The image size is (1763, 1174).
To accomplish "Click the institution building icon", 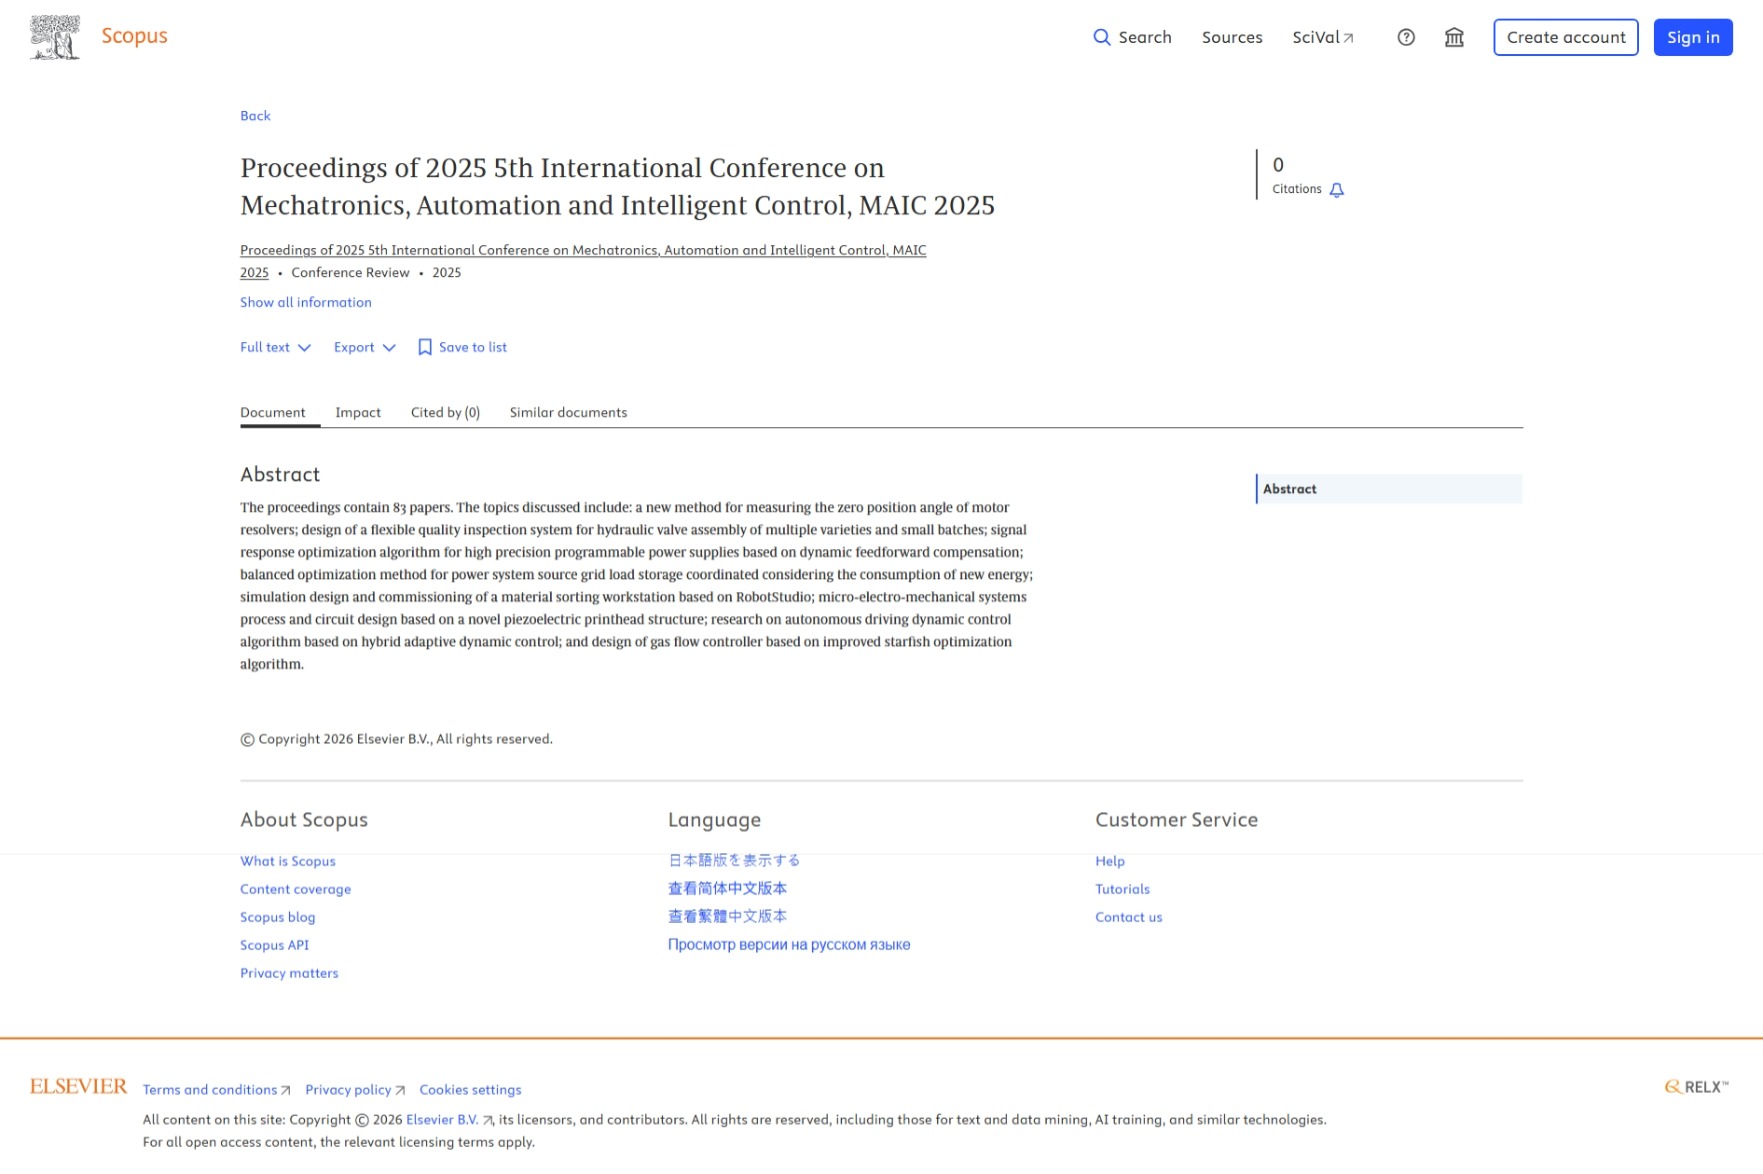I will (1454, 37).
